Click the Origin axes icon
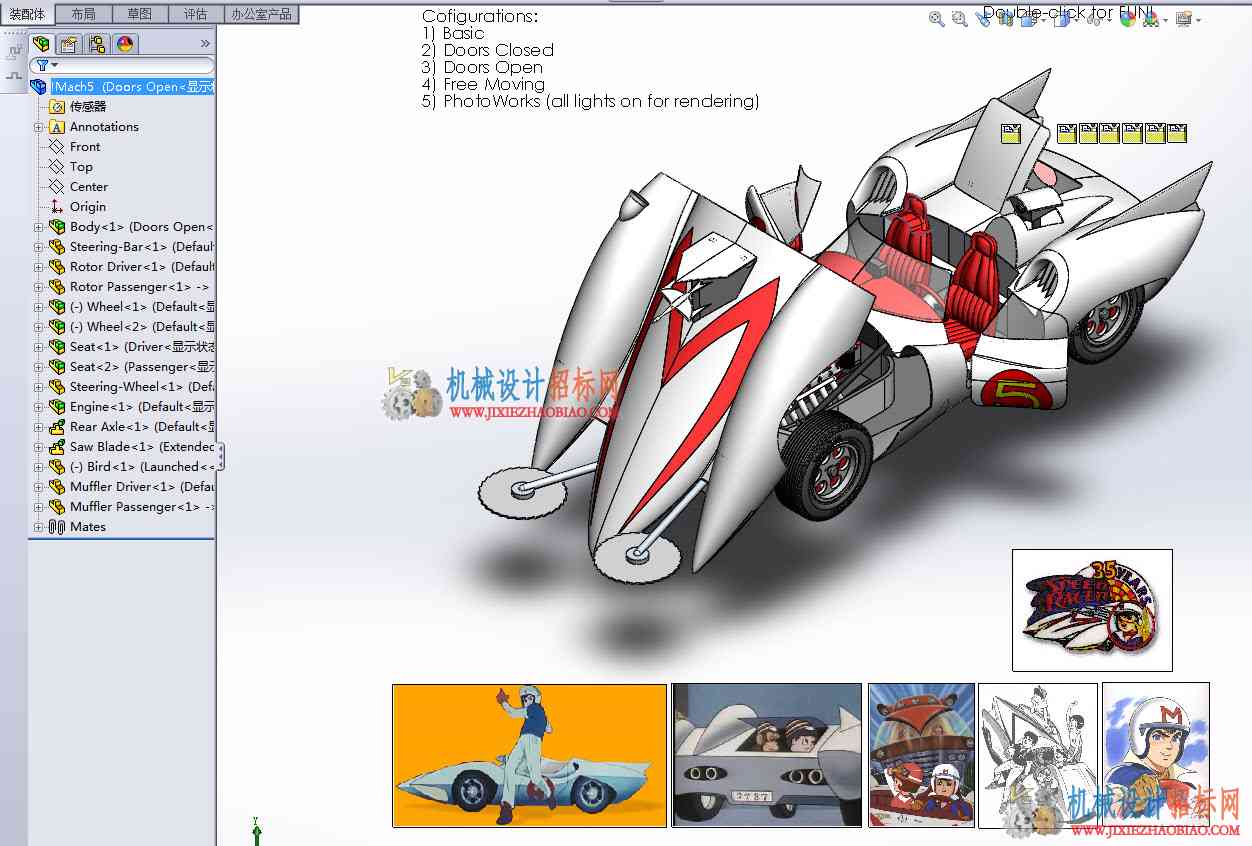Viewport: 1252px width, 846px height. pos(57,207)
